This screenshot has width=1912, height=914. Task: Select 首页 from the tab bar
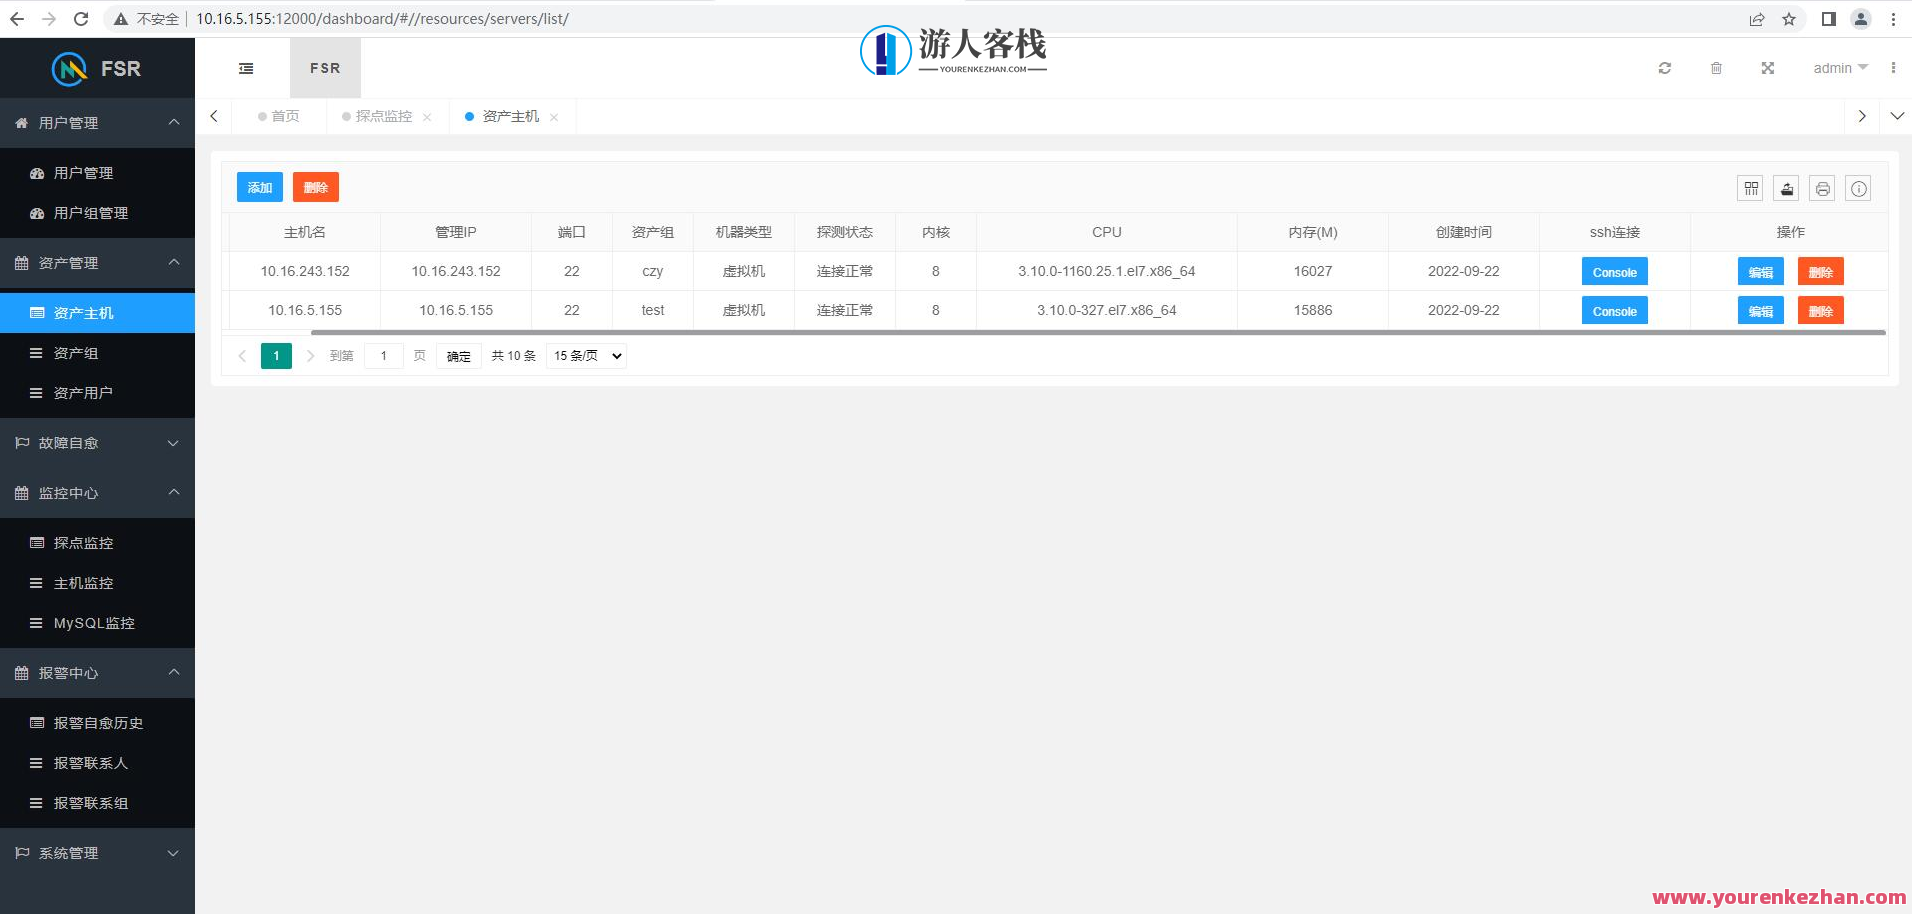pos(283,116)
